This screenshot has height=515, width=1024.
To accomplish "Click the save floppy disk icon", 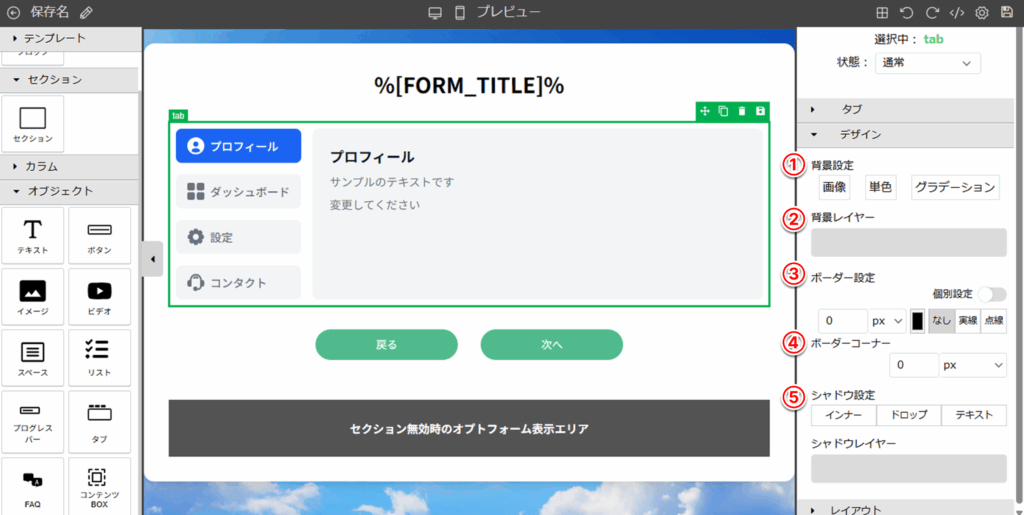I will (x=1007, y=13).
